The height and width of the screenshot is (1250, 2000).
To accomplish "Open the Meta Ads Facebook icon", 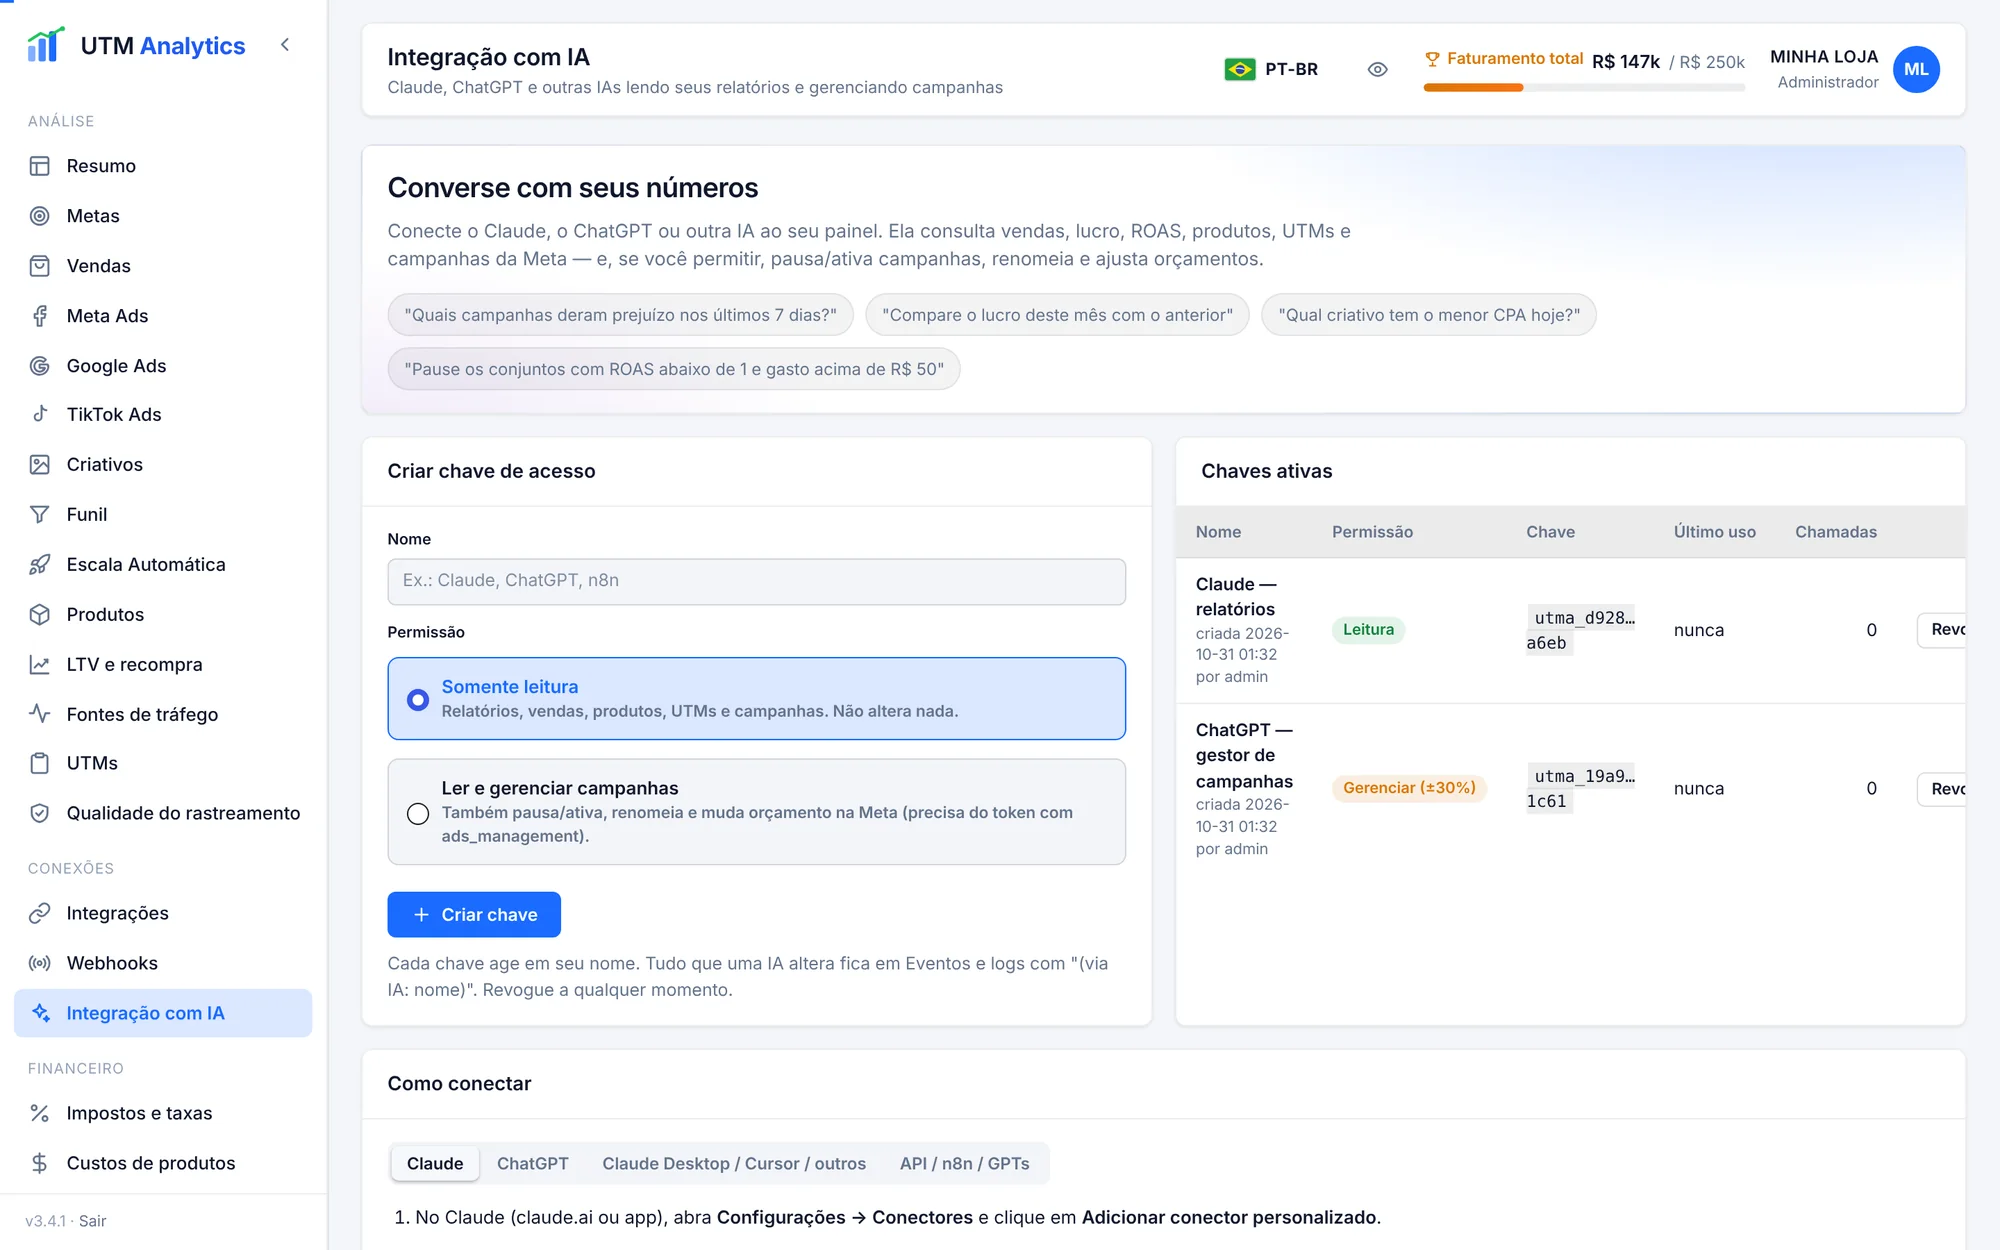I will [x=39, y=316].
